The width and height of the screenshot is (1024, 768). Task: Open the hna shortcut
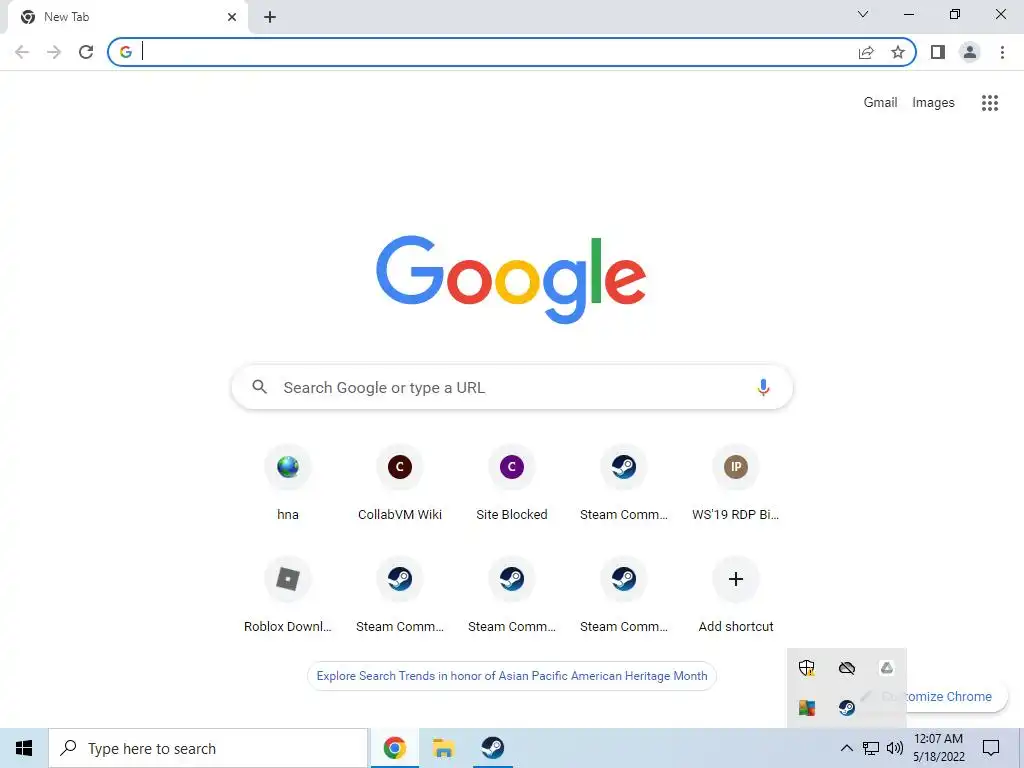(288, 482)
